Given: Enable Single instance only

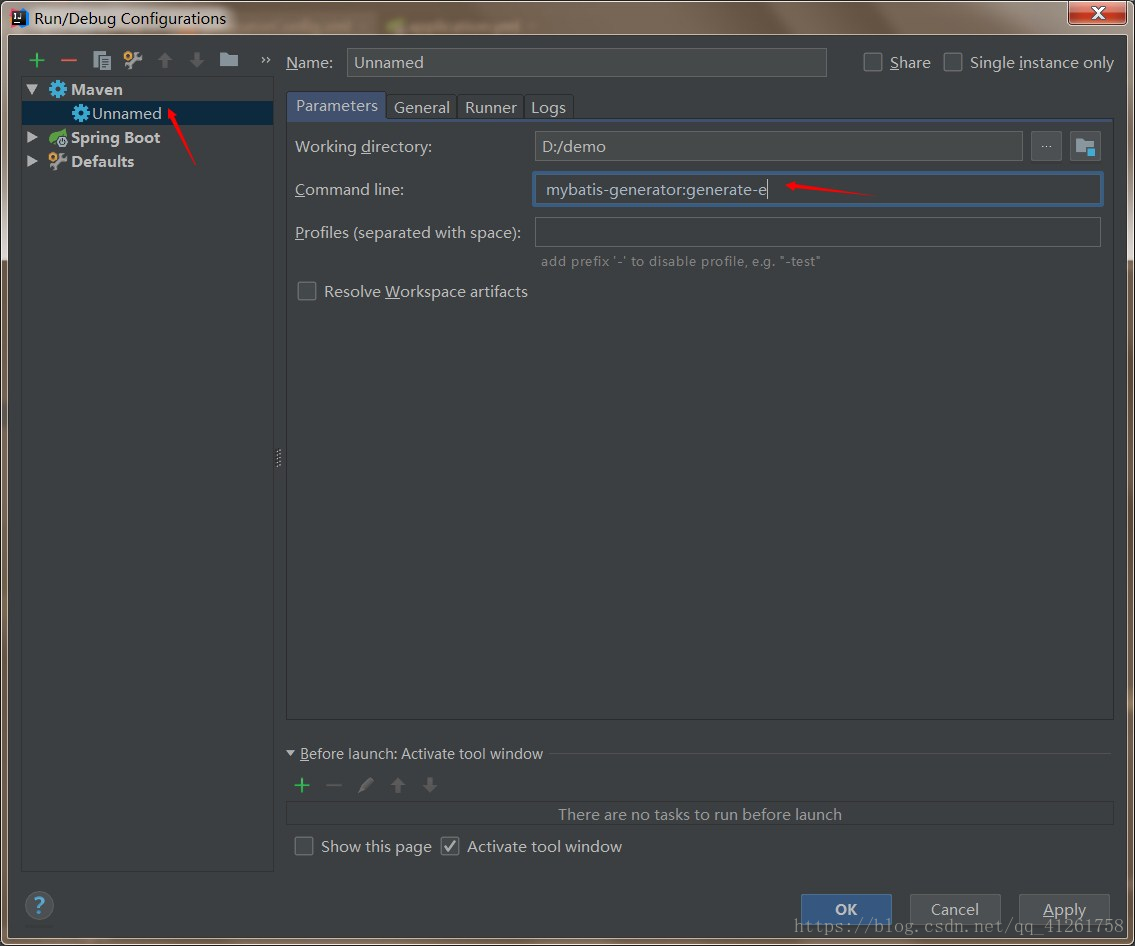Looking at the screenshot, I should (953, 62).
